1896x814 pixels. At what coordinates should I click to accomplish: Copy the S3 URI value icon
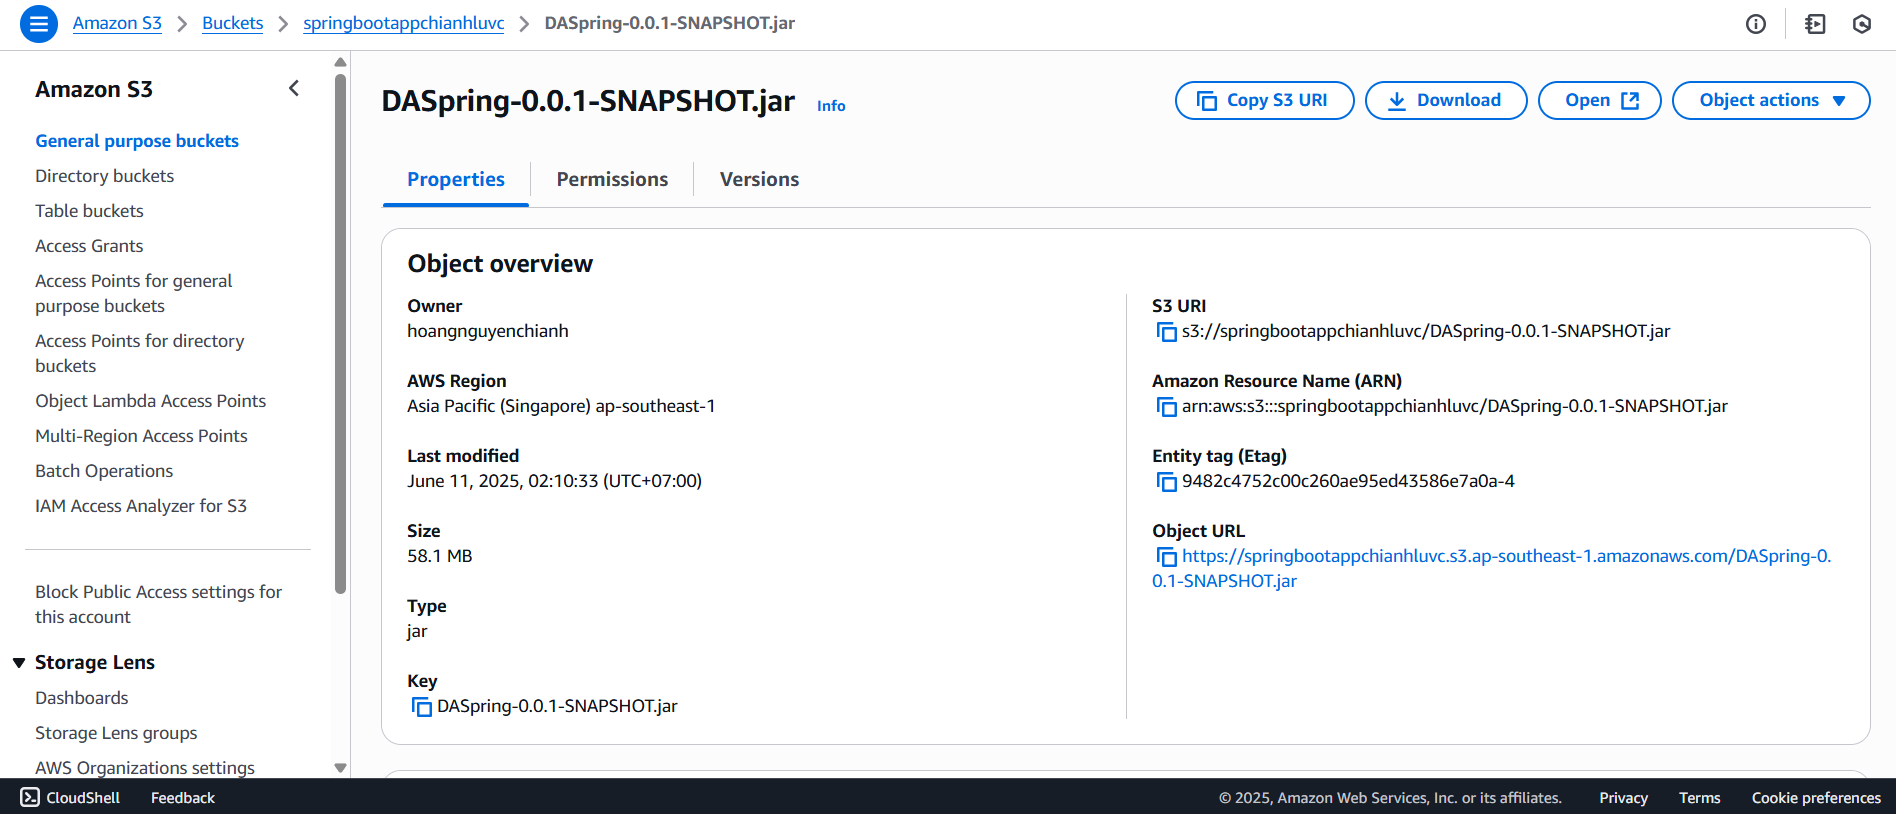pyautogui.click(x=1166, y=332)
